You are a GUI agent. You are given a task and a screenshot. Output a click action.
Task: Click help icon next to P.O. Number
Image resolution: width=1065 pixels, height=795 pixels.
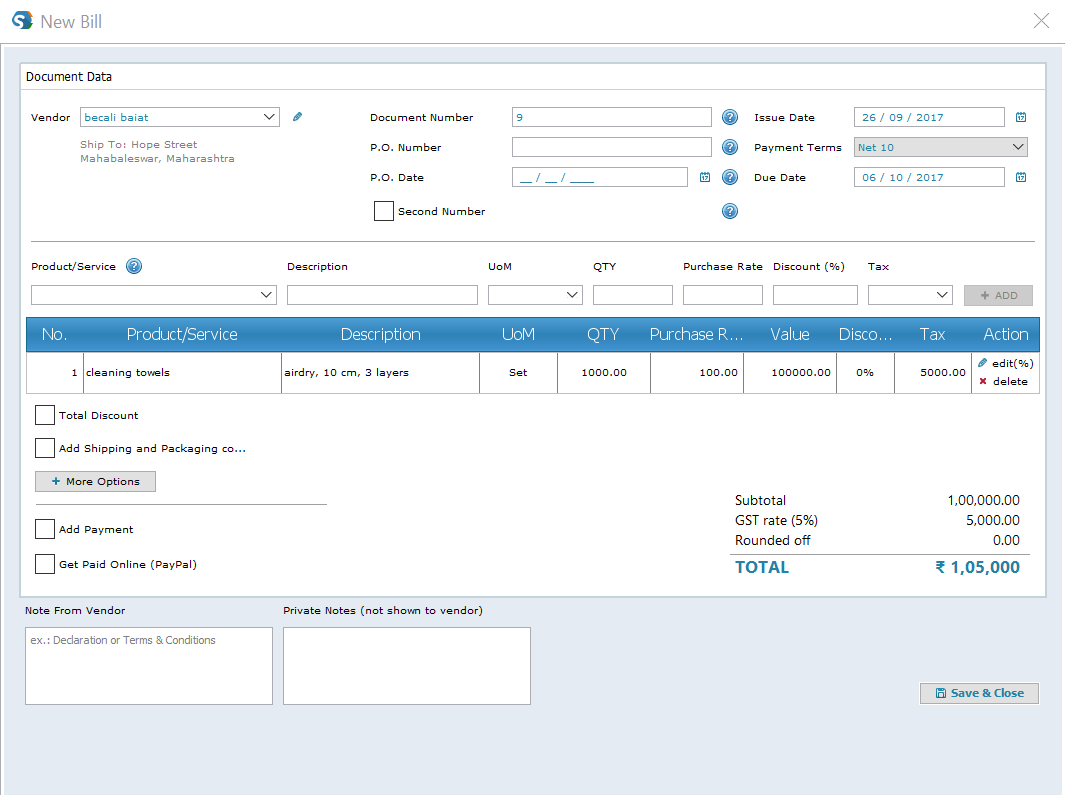pos(730,147)
